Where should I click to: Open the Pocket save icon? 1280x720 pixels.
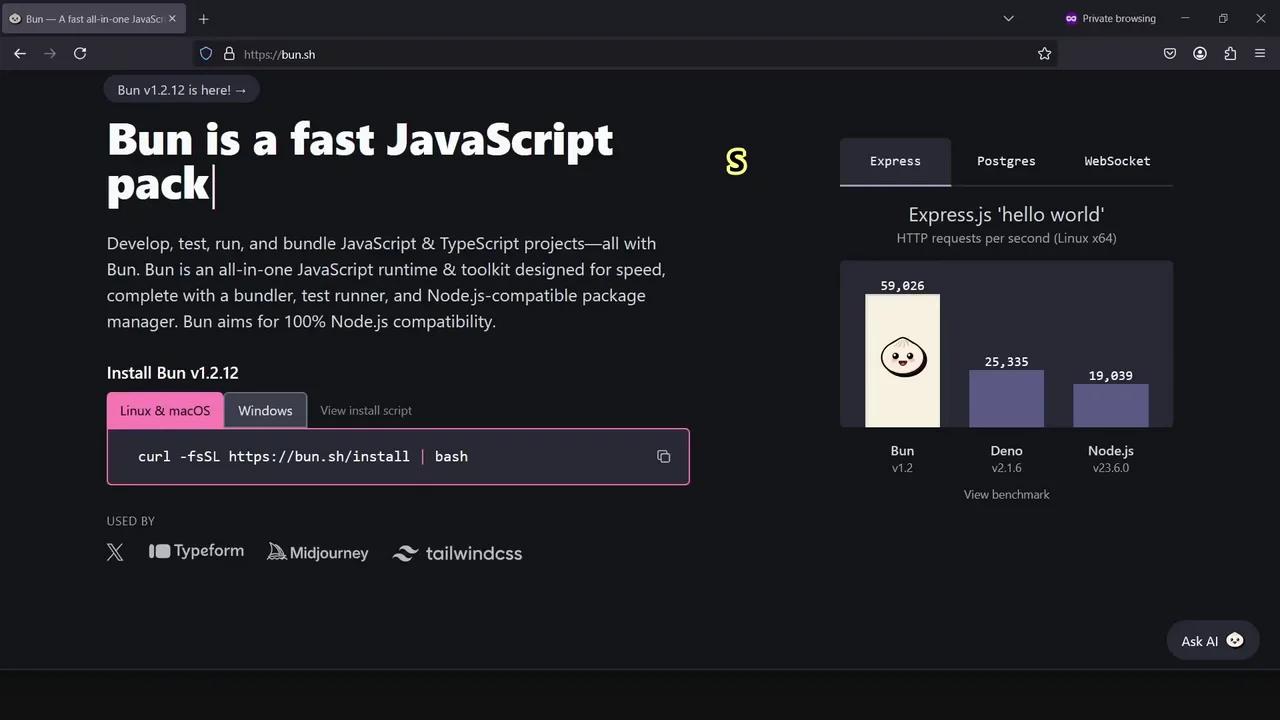1170,54
